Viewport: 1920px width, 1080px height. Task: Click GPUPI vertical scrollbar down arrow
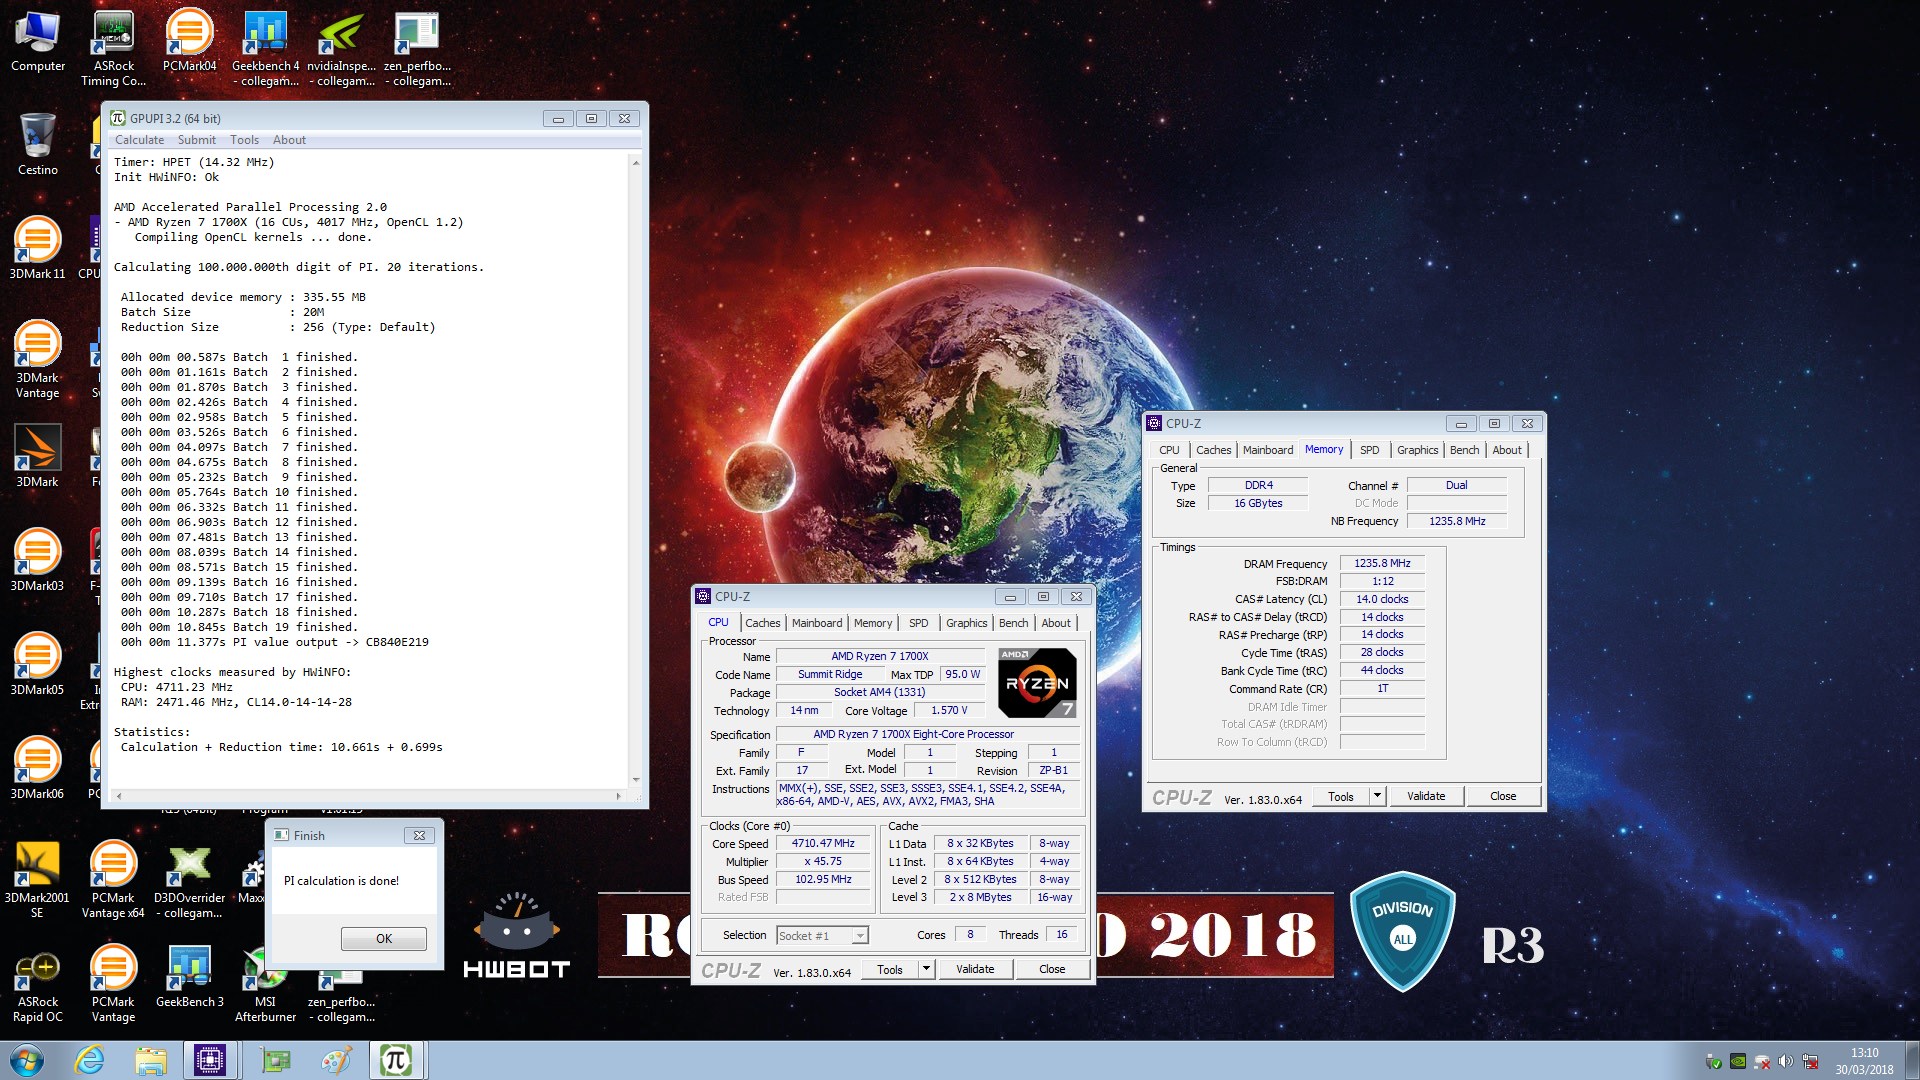coord(636,780)
